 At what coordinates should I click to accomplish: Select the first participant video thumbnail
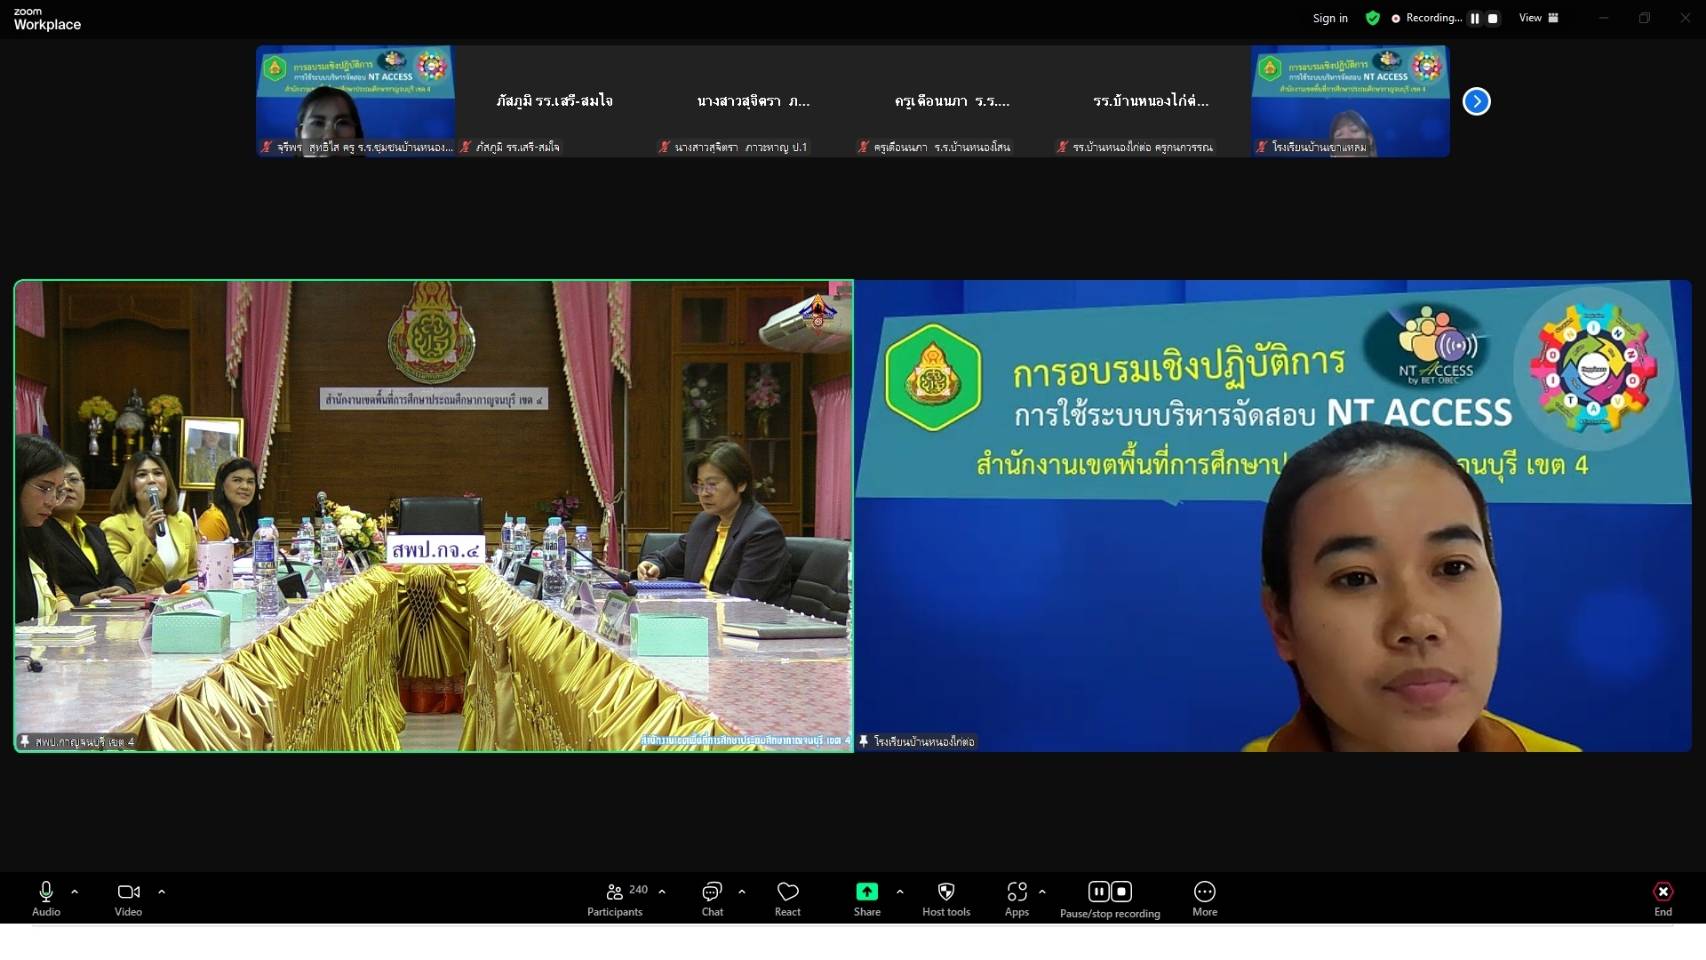point(356,101)
